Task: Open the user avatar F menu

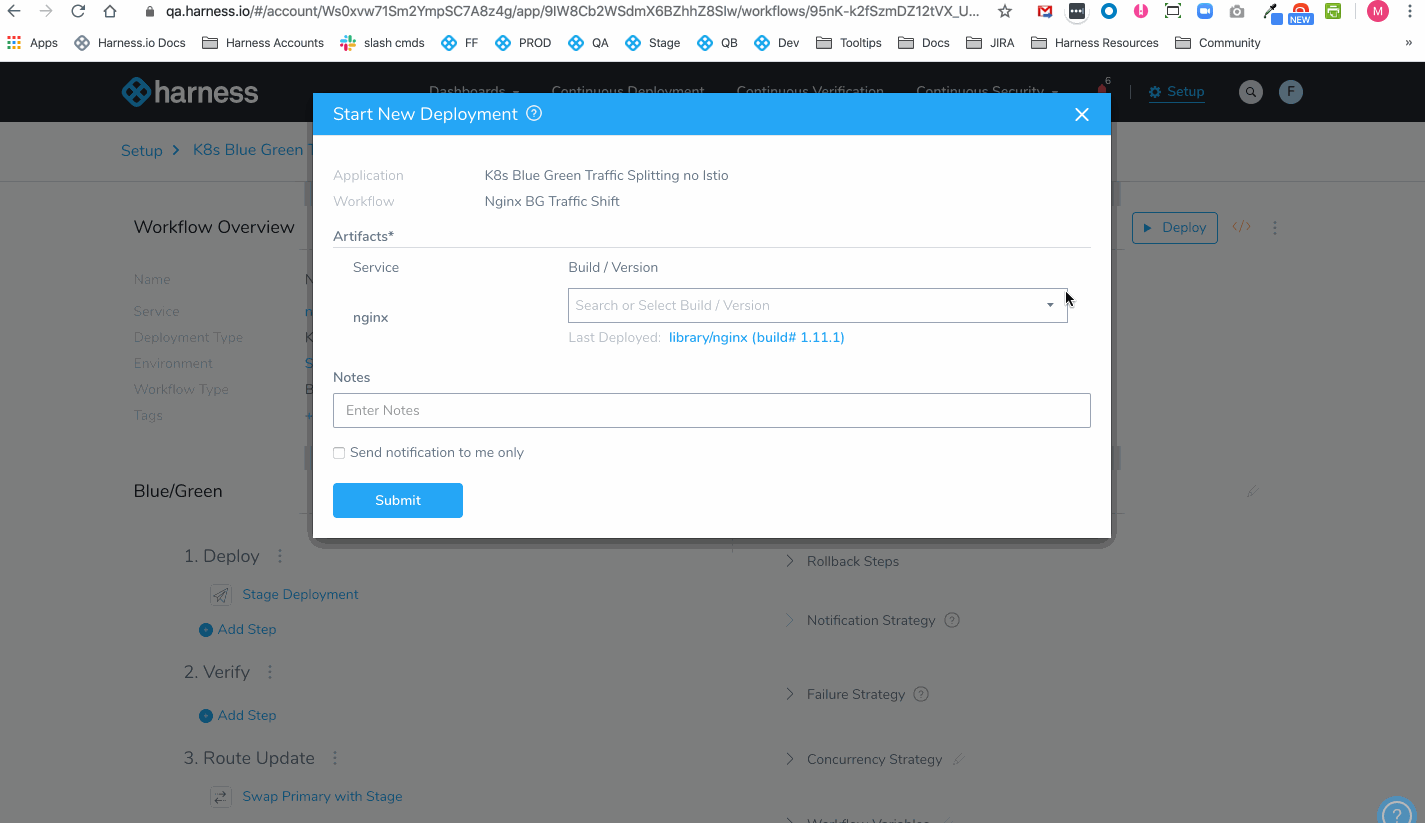Action: [1291, 92]
